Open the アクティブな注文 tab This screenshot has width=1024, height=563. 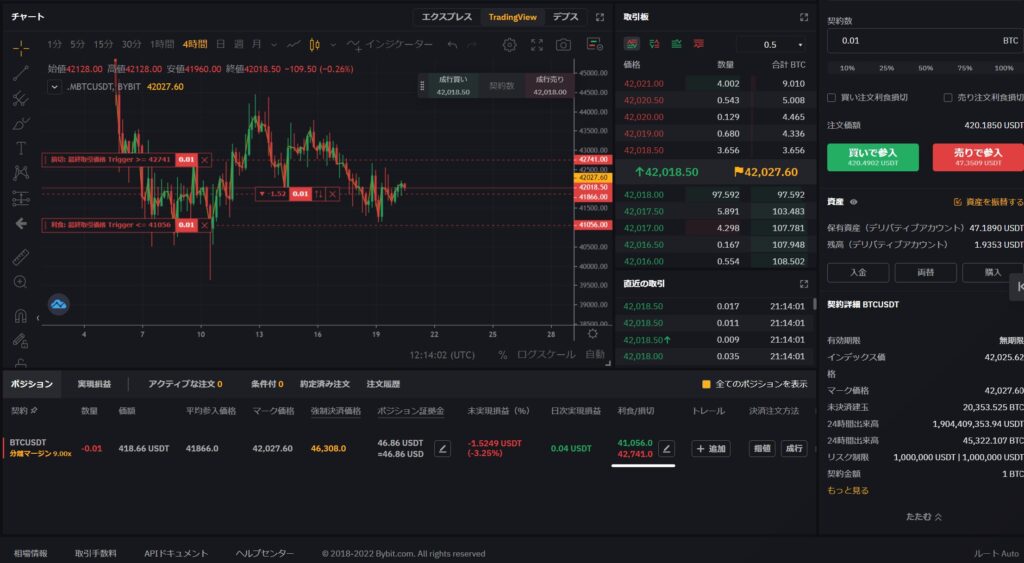[x=185, y=384]
